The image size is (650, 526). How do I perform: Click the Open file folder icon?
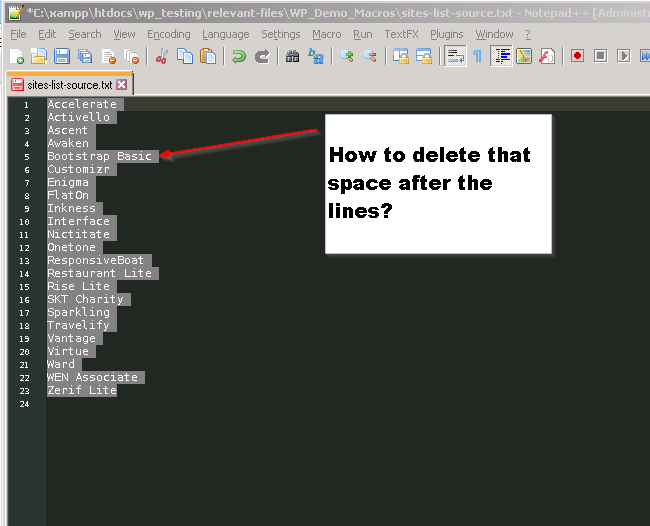point(38,56)
